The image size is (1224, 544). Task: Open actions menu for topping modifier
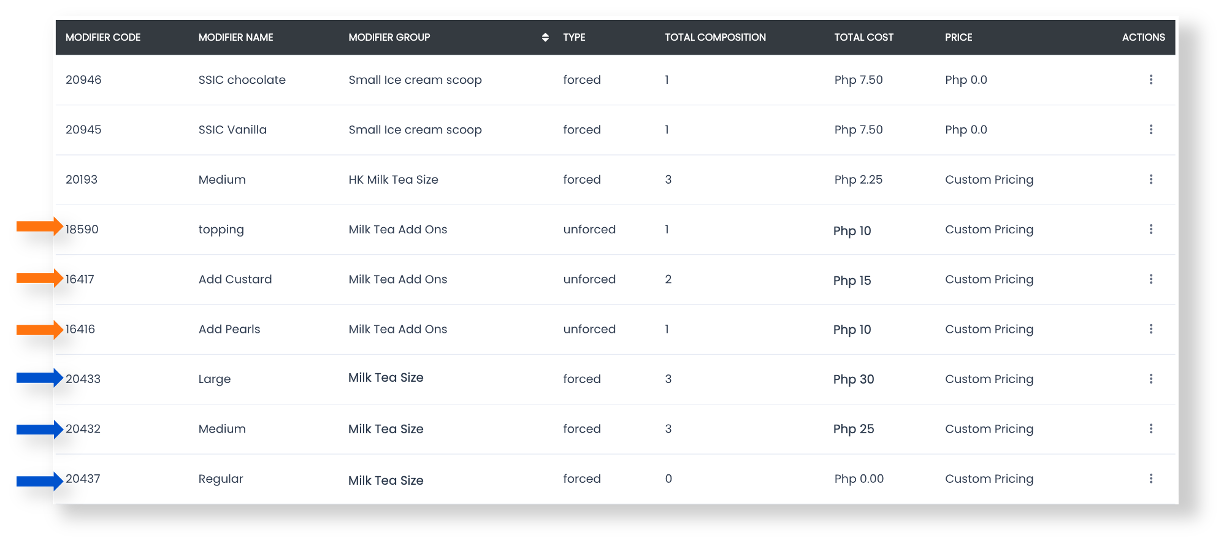(1151, 230)
